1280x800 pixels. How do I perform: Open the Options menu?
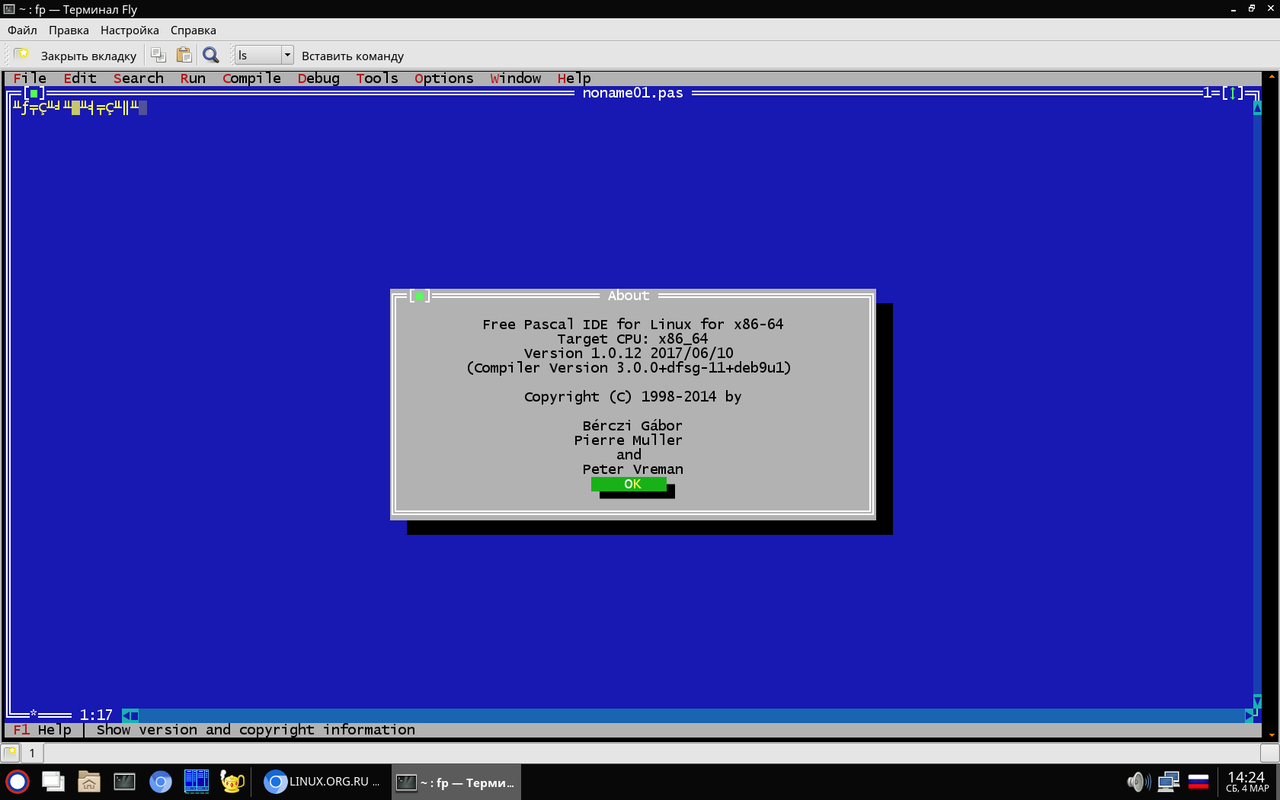[444, 78]
